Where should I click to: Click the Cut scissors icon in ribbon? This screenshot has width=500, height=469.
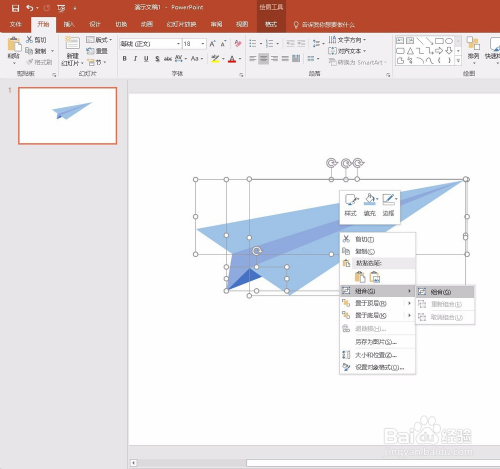point(29,40)
